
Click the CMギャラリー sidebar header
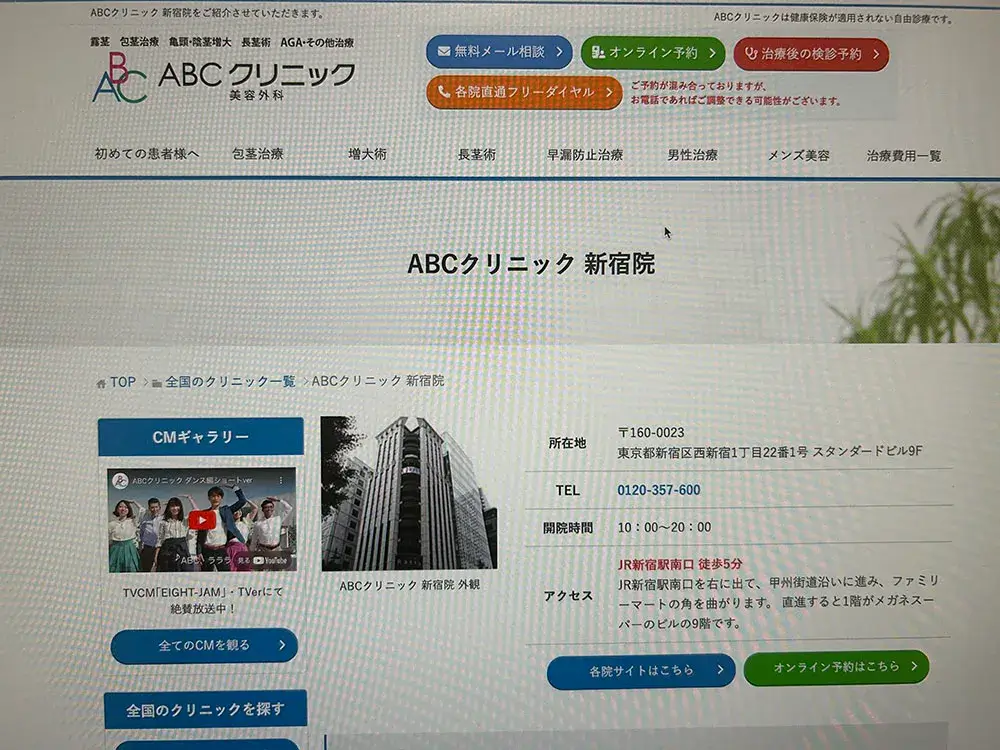click(201, 437)
